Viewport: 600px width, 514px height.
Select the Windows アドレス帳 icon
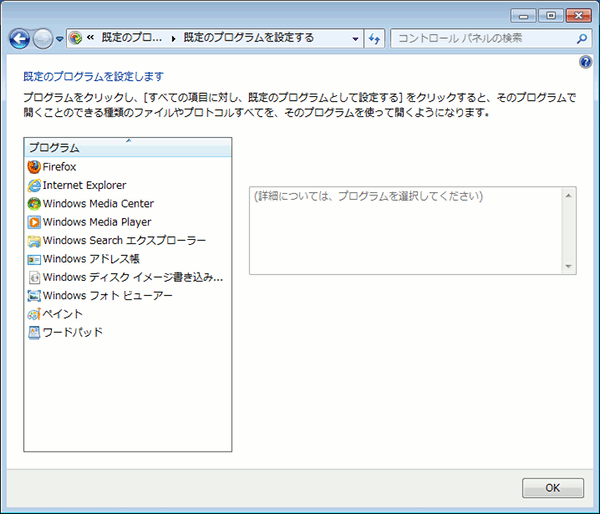click(34, 259)
